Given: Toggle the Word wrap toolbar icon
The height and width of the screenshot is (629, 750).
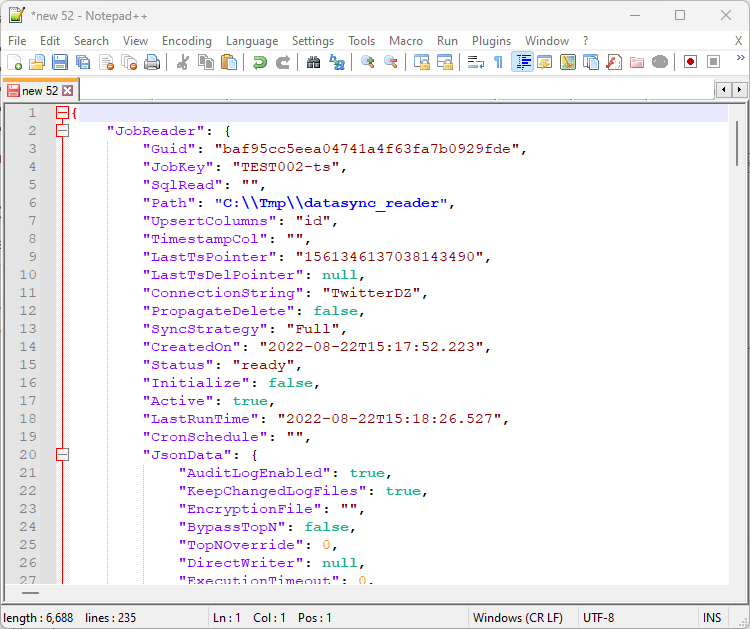Looking at the screenshot, I should (475, 62).
